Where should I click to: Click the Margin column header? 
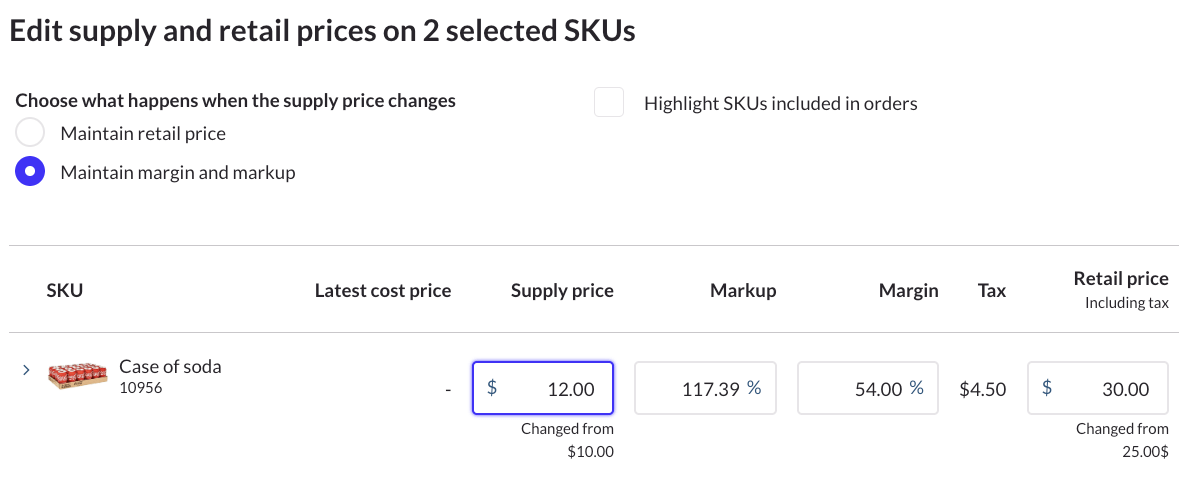908,291
